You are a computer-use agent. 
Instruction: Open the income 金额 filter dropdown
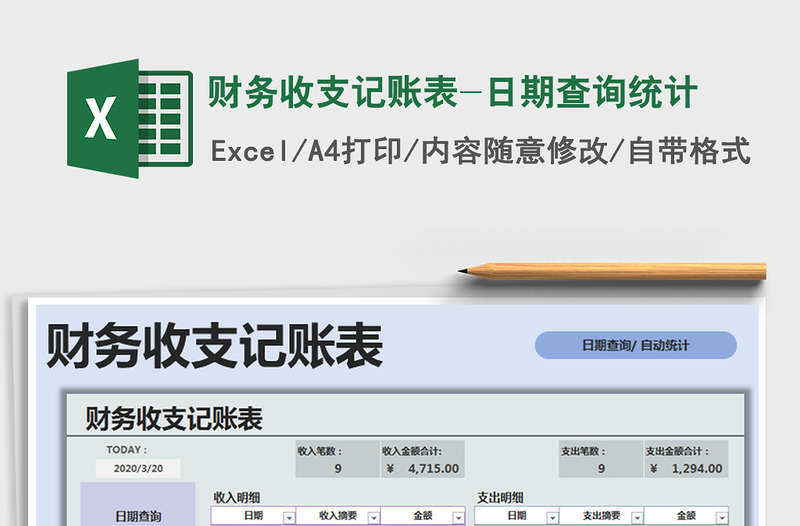click(x=458, y=517)
